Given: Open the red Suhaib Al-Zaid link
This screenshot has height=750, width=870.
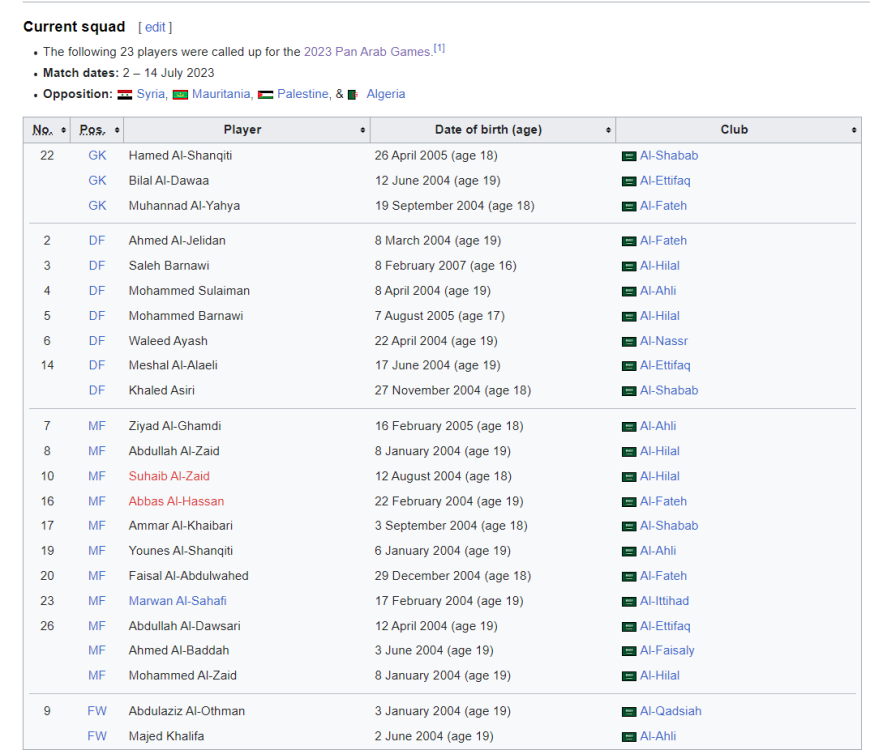Looking at the screenshot, I should (169, 476).
